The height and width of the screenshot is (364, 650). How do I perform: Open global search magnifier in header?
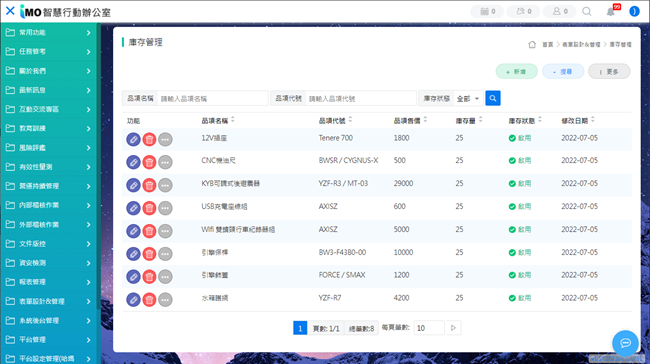click(587, 11)
